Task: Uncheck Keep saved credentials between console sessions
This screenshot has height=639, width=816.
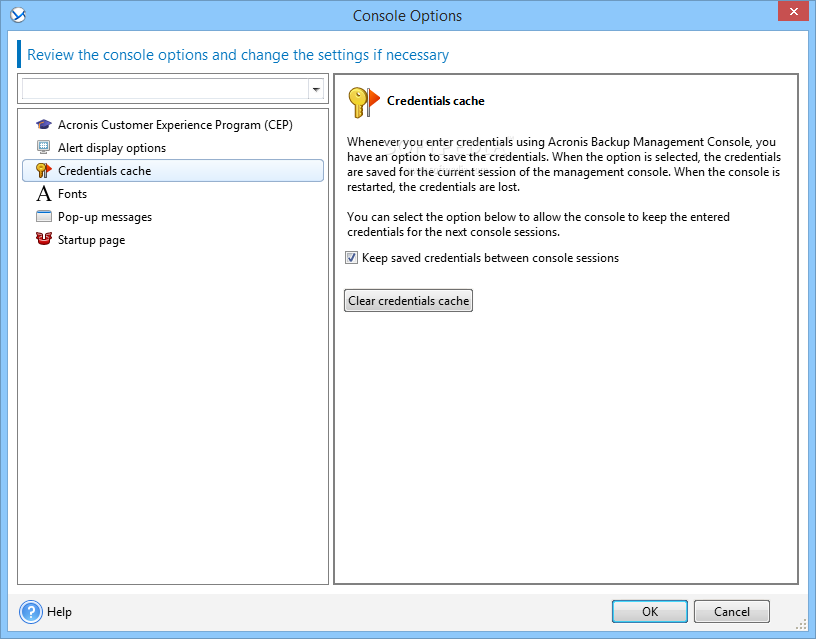Action: click(352, 258)
